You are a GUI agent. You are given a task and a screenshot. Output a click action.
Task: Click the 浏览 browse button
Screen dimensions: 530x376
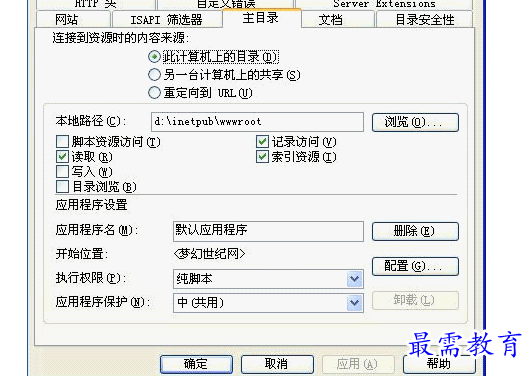[x=415, y=122]
